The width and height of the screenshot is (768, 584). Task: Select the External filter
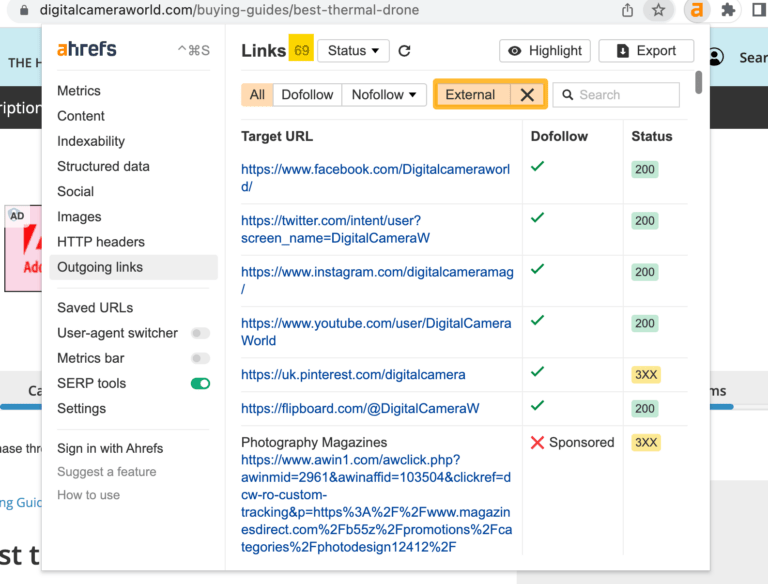click(x=472, y=95)
